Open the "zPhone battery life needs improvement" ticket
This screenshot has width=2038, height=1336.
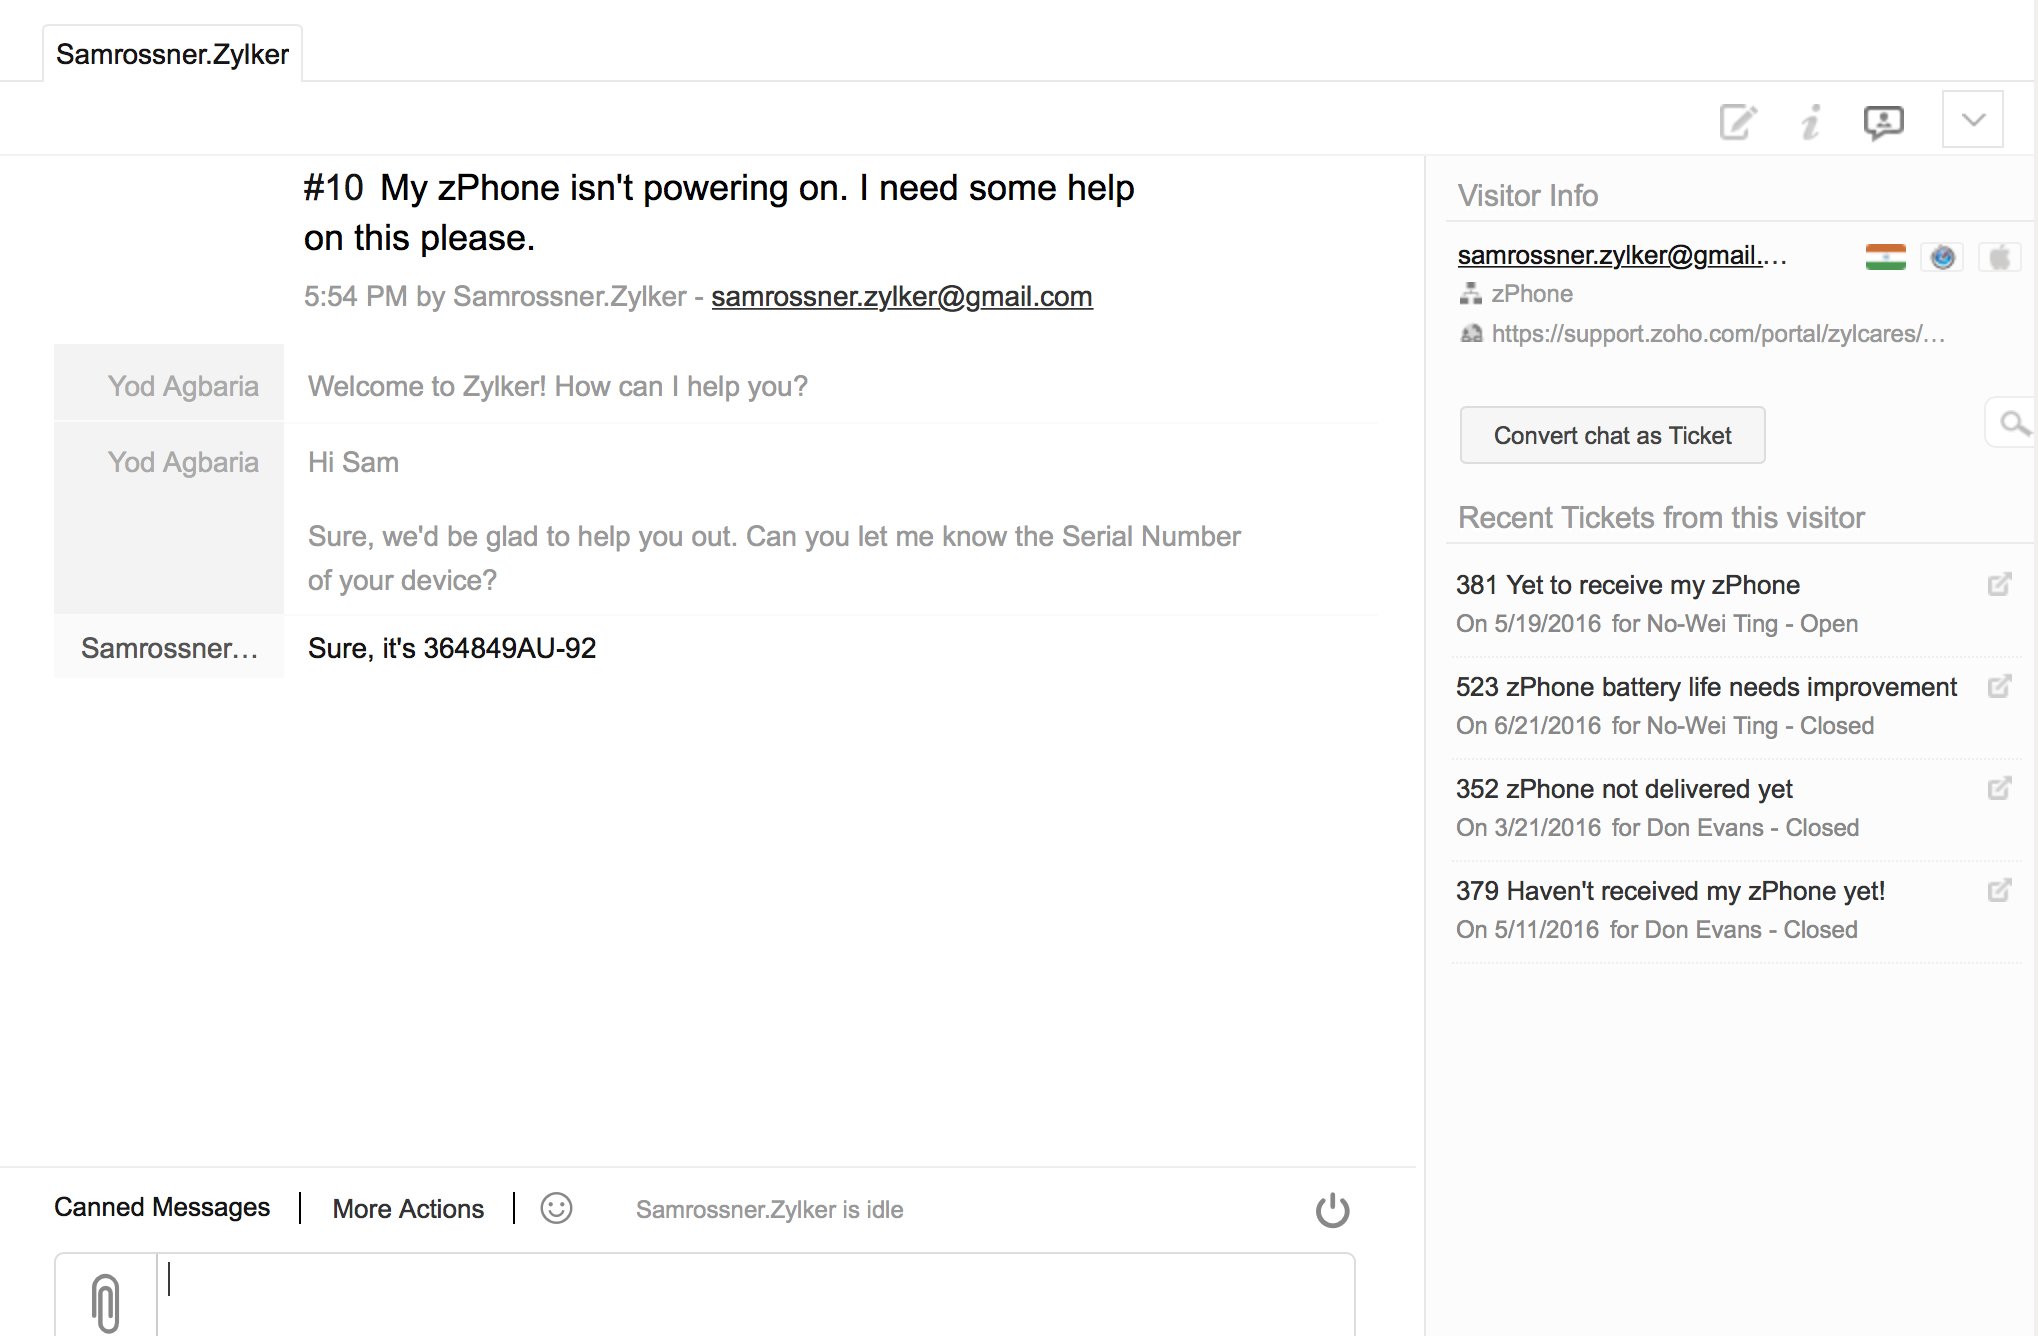click(x=1706, y=687)
